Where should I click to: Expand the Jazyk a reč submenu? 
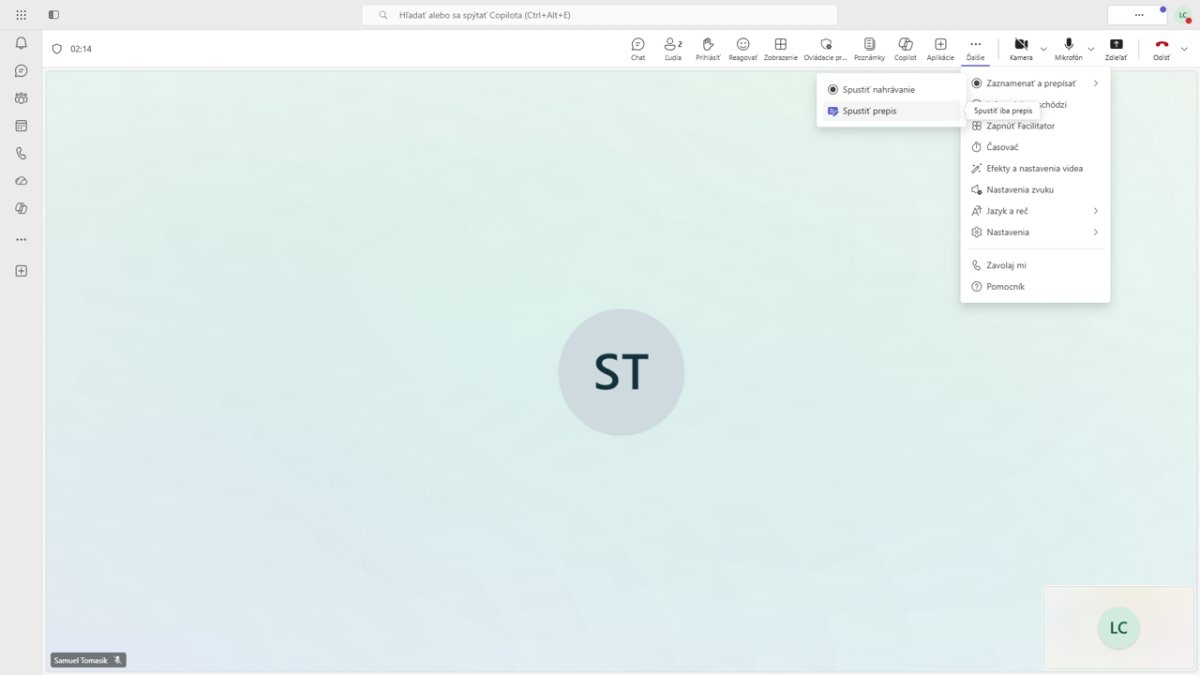[x=1035, y=211]
